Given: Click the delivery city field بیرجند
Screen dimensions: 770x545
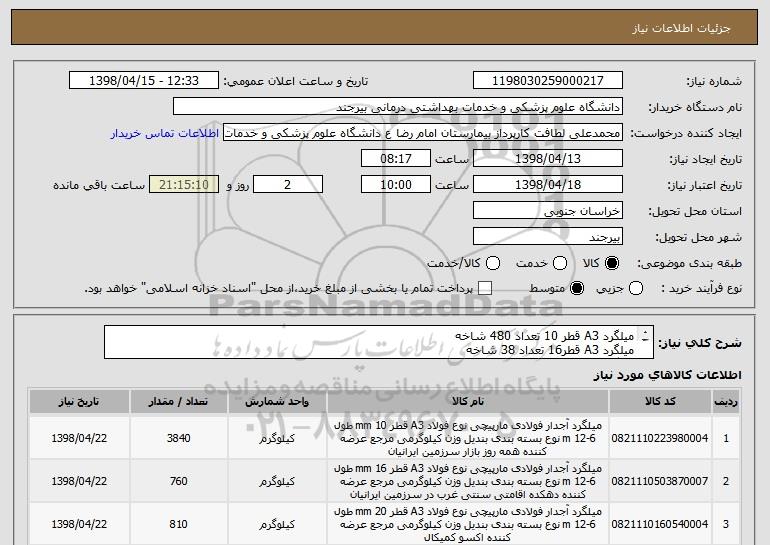Looking at the screenshot, I should tap(548, 237).
